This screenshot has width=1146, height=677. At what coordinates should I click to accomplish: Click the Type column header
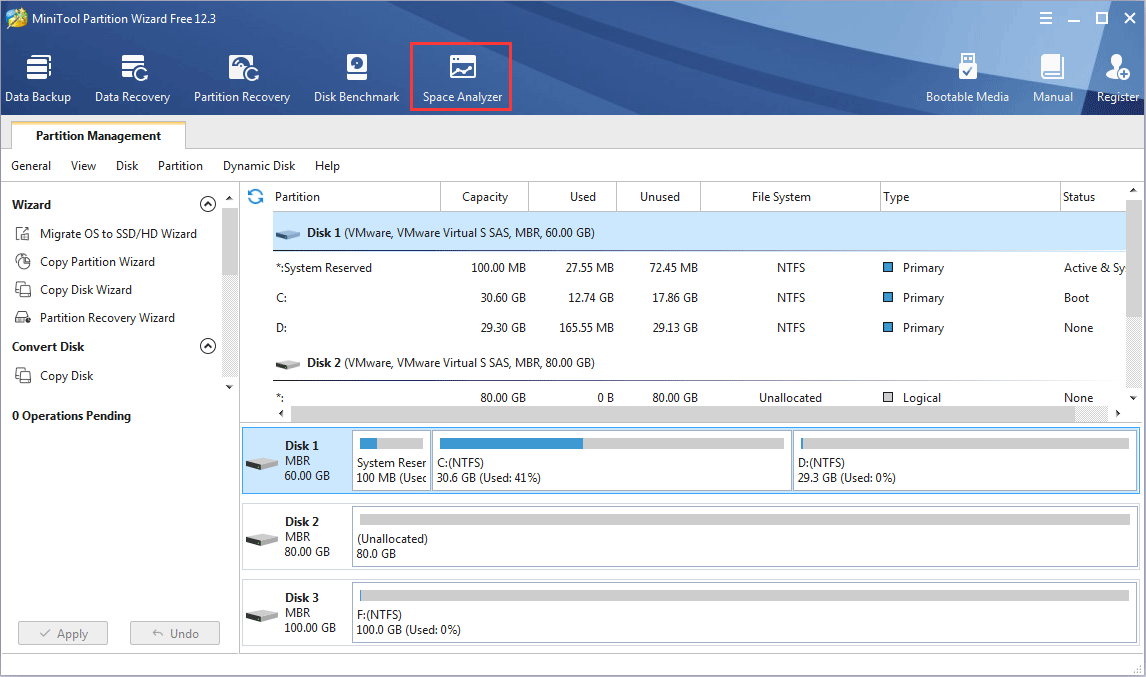(970, 197)
